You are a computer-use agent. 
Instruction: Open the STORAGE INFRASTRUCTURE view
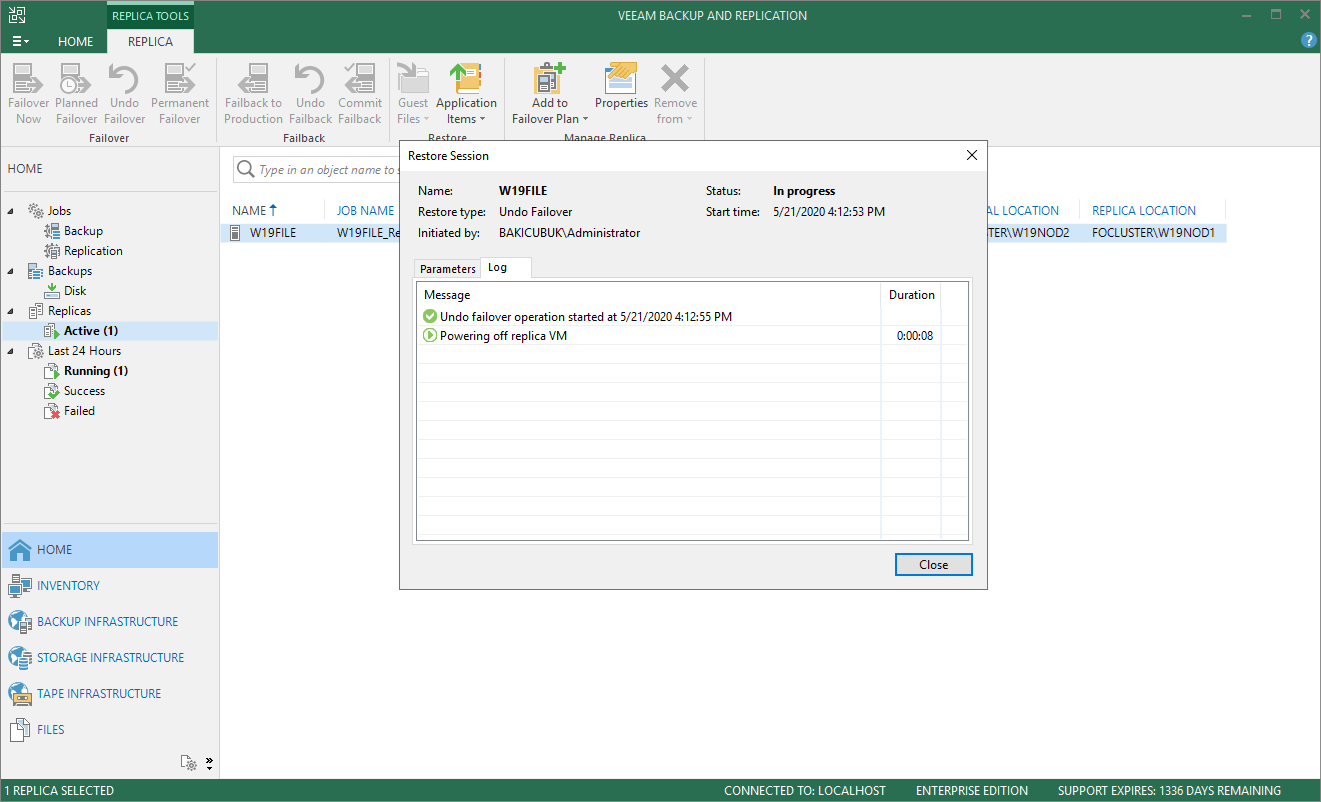point(110,658)
